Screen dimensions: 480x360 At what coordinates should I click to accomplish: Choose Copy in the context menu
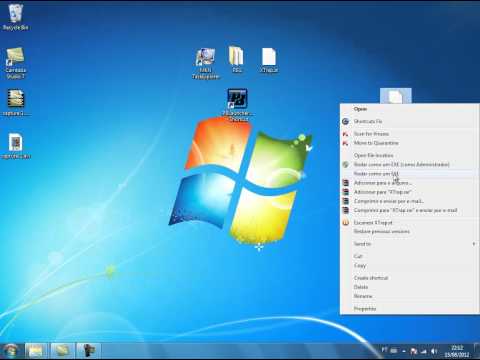(409, 266)
